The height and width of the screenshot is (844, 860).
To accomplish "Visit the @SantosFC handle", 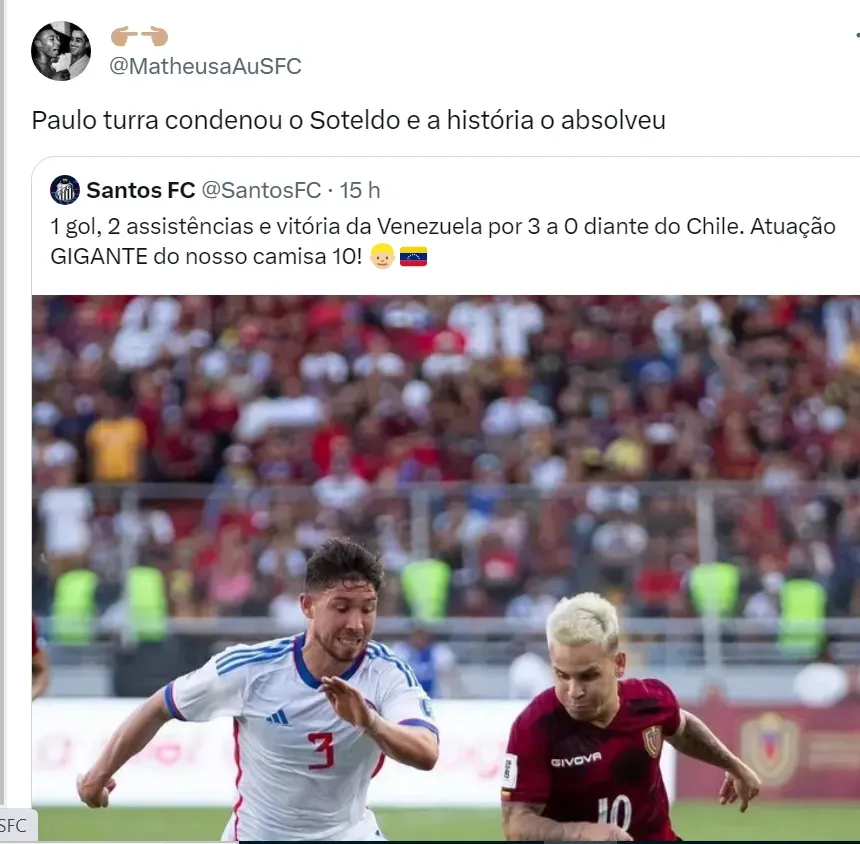I will coord(261,190).
